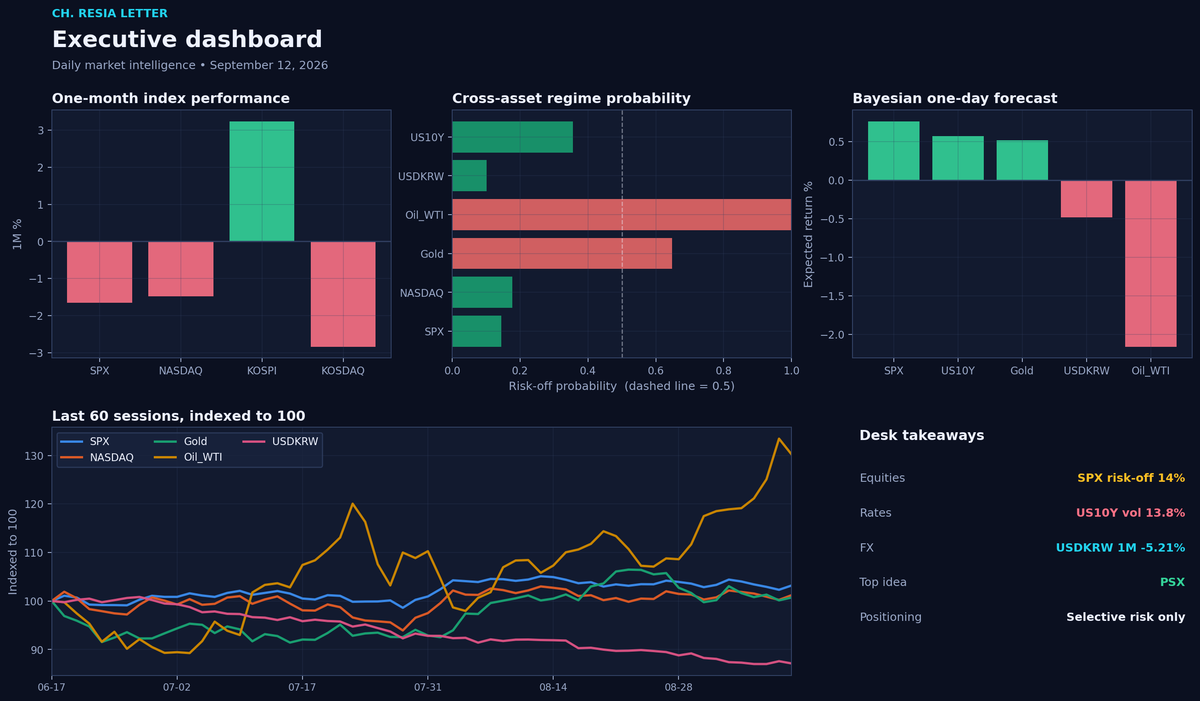Click the 'Daily market intelligence' subtitle

click(122, 65)
